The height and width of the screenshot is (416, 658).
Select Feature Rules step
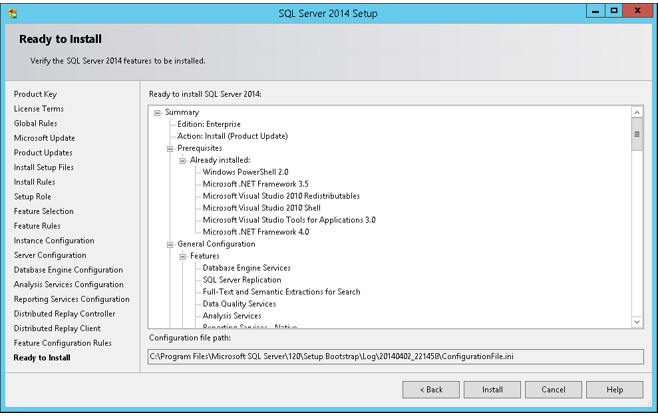(37, 226)
